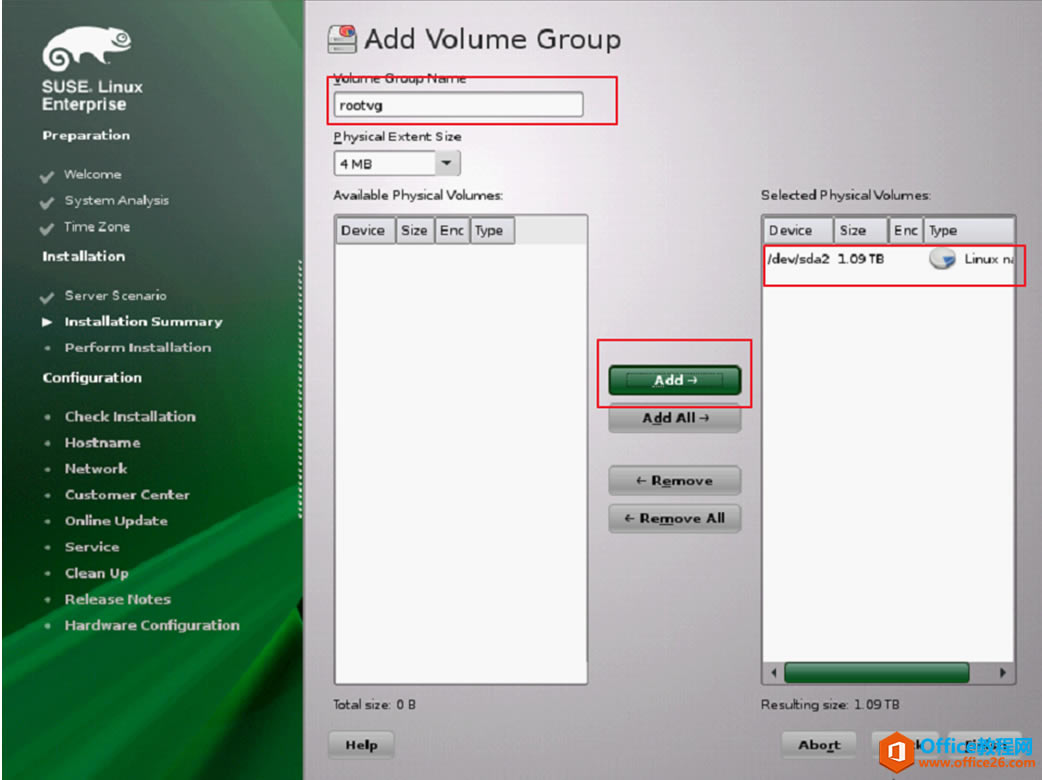Open the Physical Extent Size dropdown

coord(447,163)
